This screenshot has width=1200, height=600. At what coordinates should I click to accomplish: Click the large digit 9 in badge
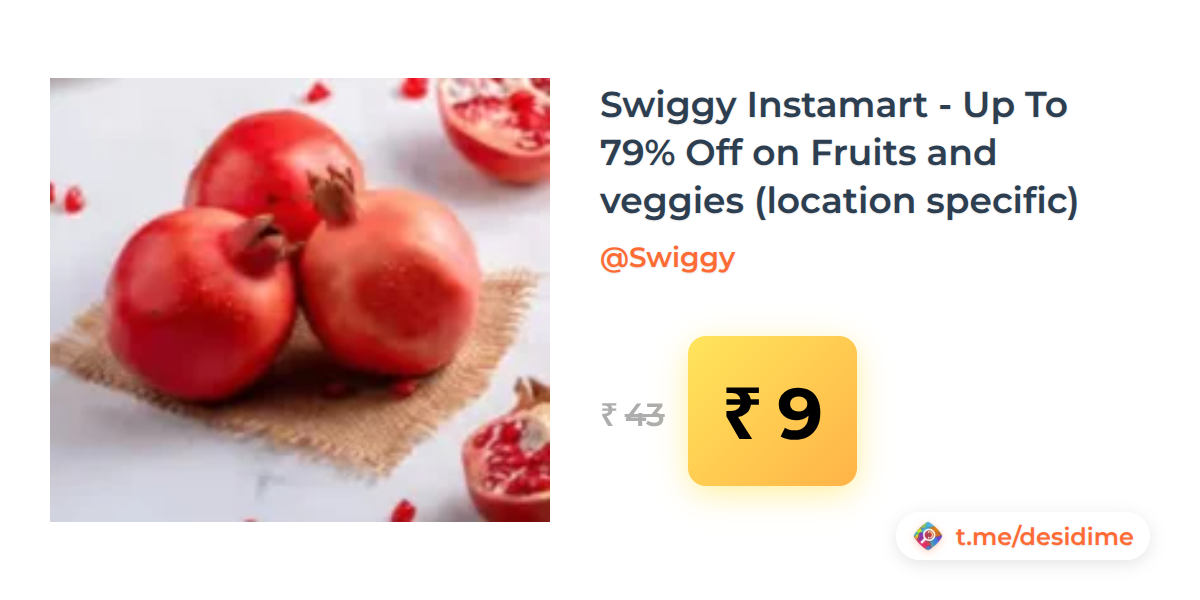click(x=799, y=414)
